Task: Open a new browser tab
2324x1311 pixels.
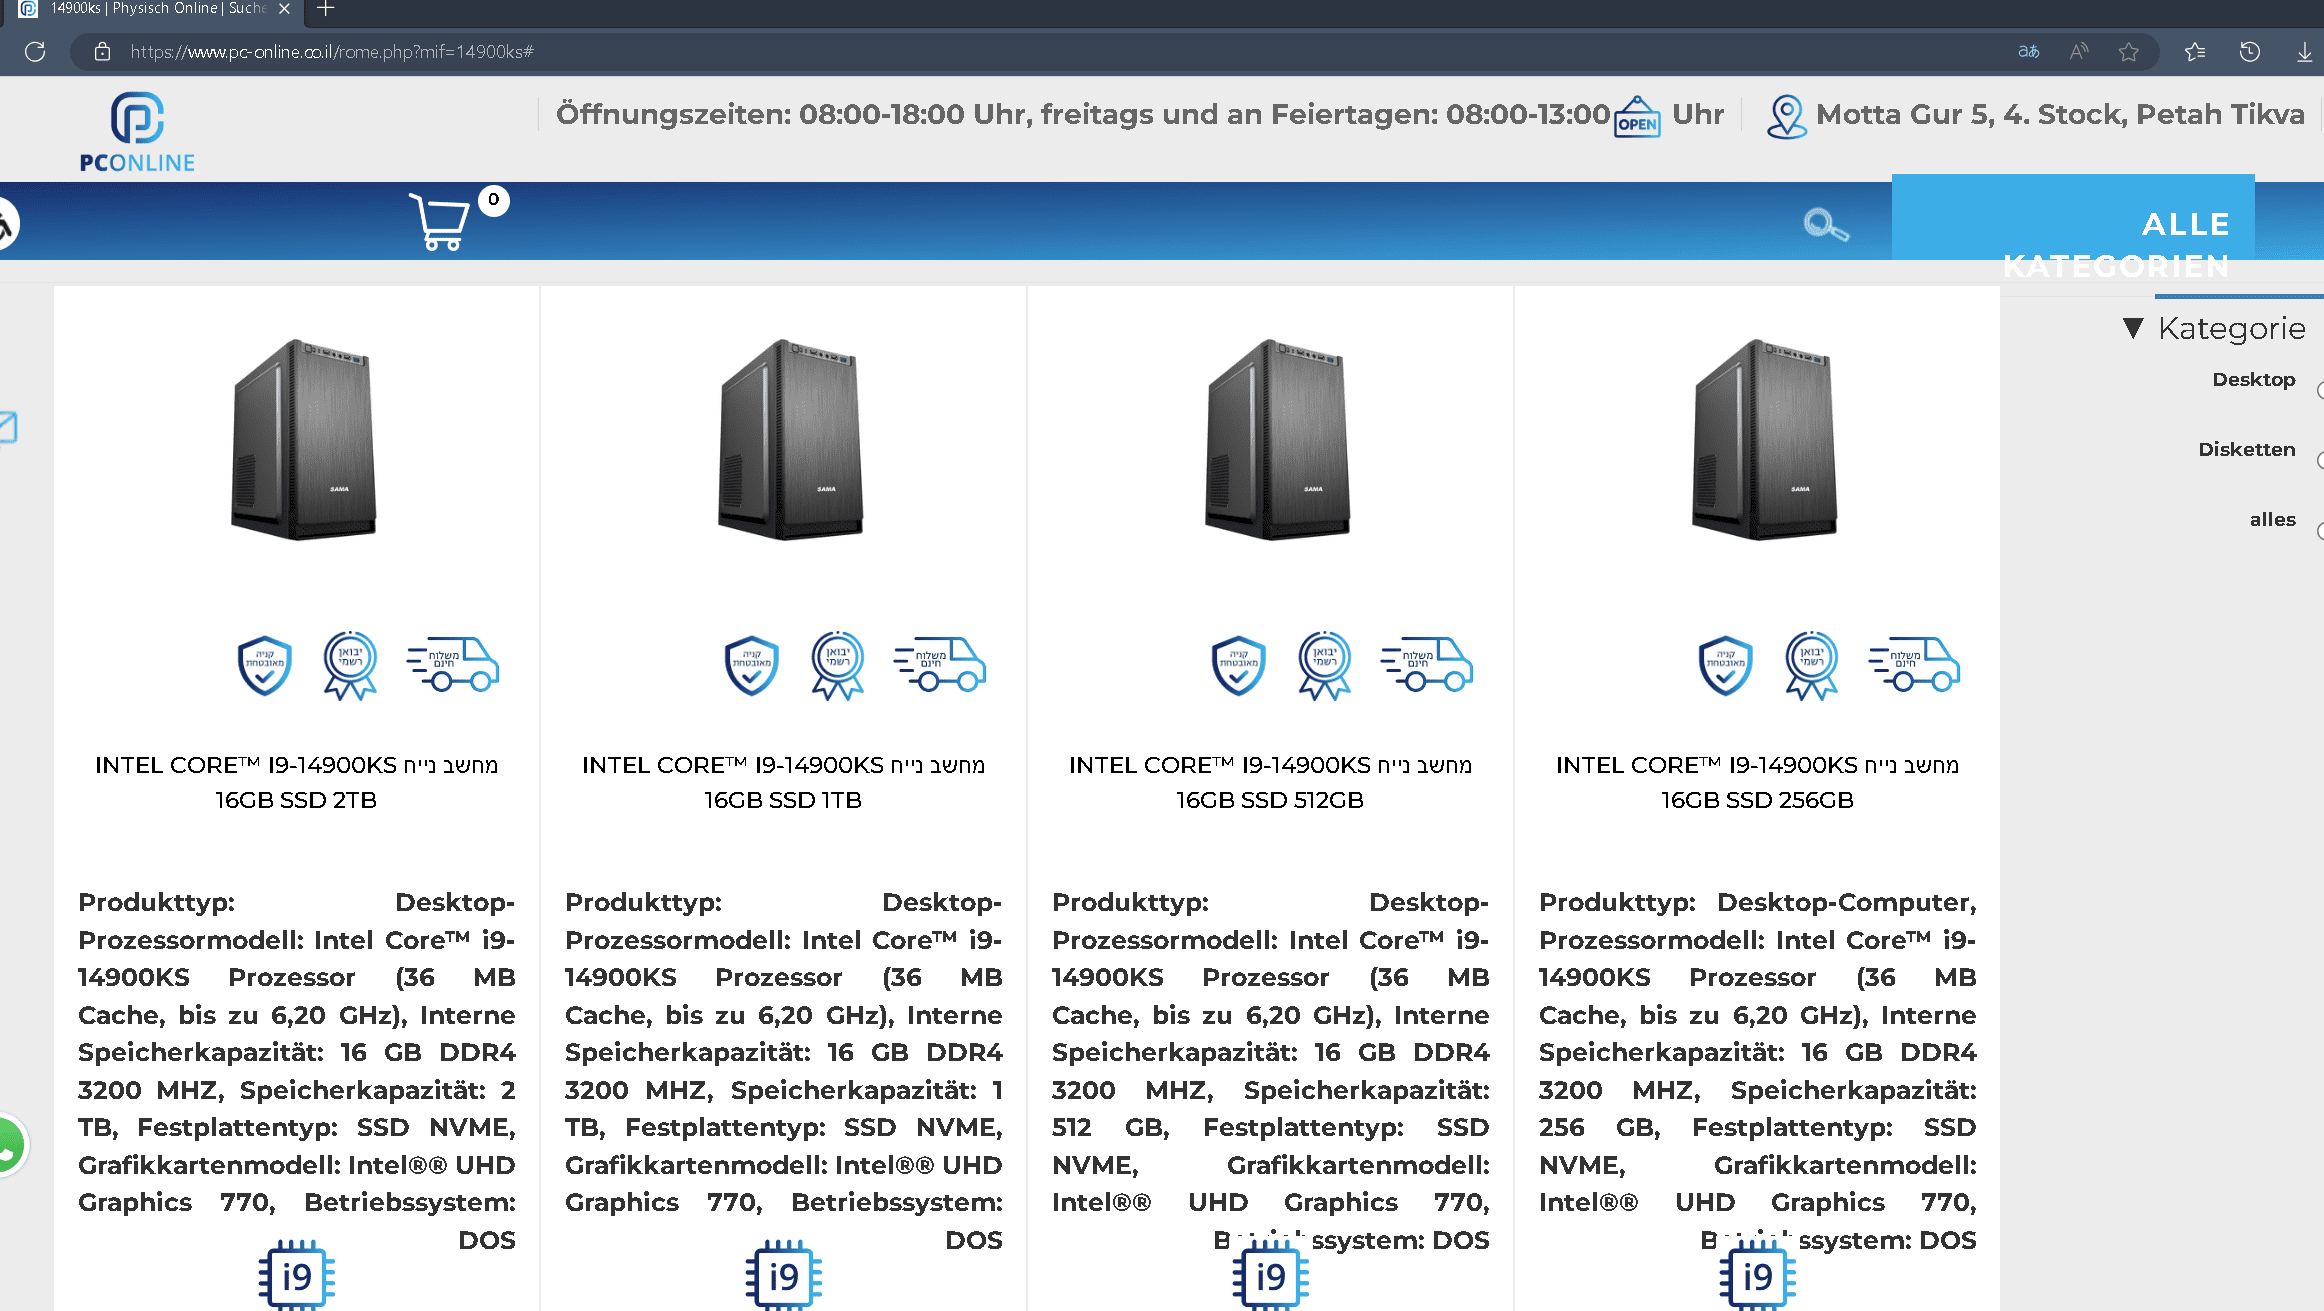Action: (x=325, y=9)
